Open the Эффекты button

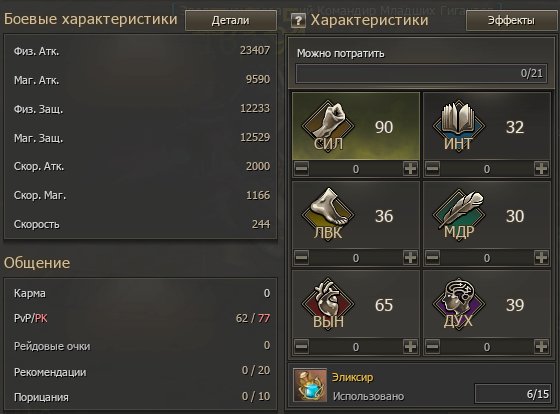[x=511, y=20]
